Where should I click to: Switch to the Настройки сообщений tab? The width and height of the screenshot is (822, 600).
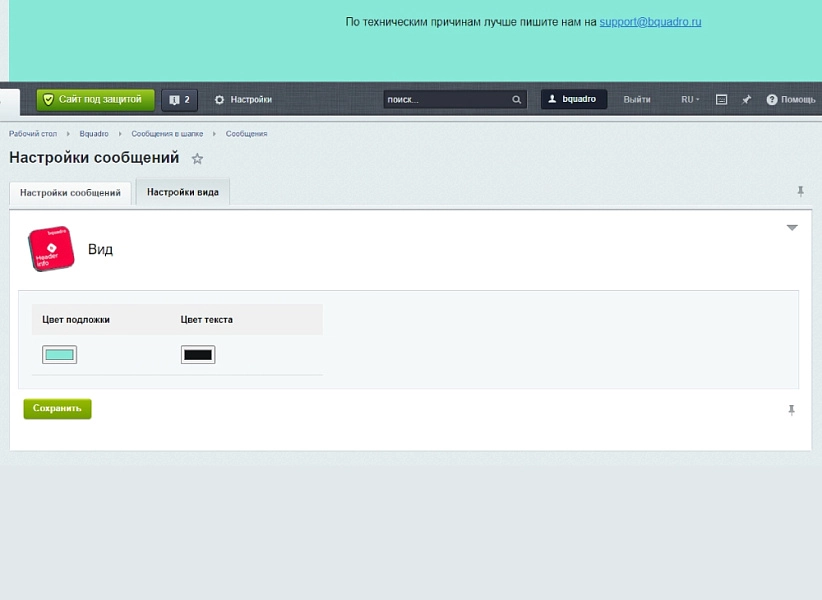pos(70,193)
